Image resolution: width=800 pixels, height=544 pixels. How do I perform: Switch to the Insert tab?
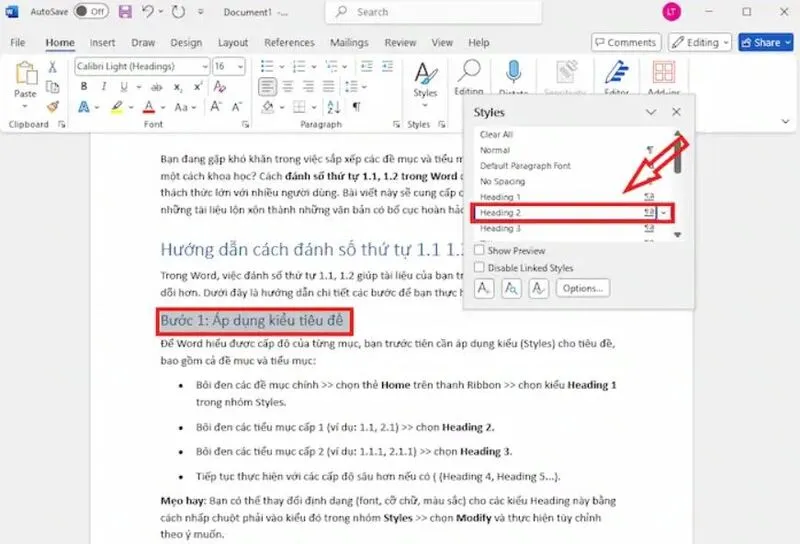(102, 43)
